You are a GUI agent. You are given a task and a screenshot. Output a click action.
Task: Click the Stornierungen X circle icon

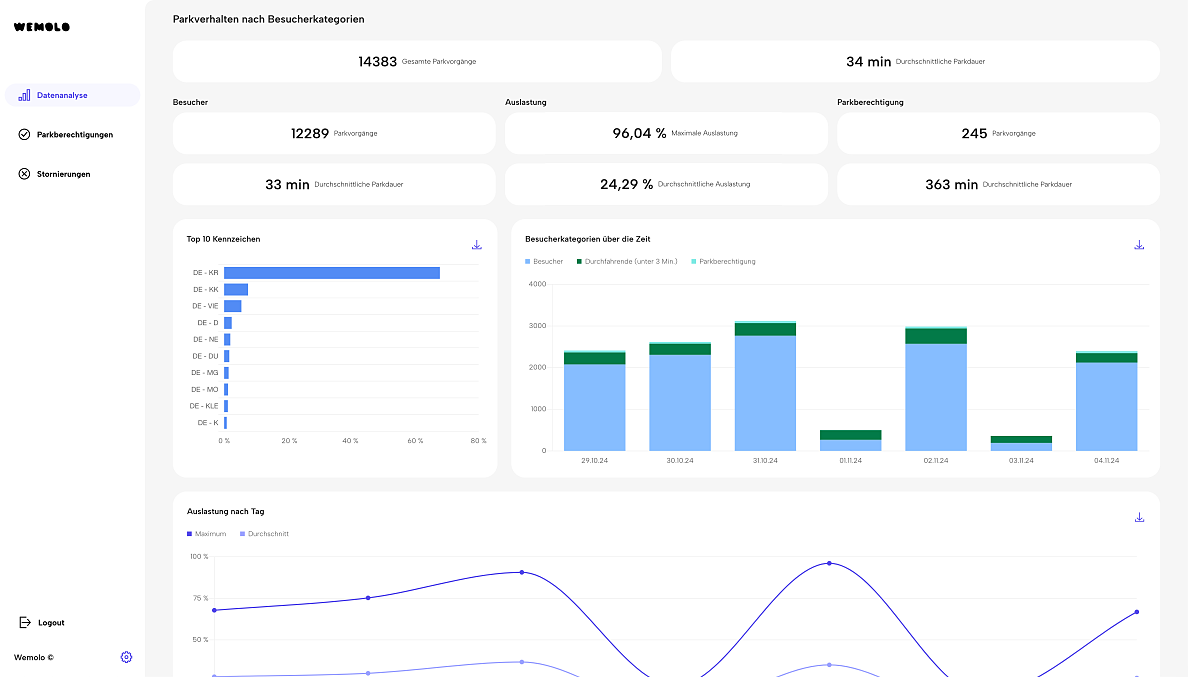[24, 174]
